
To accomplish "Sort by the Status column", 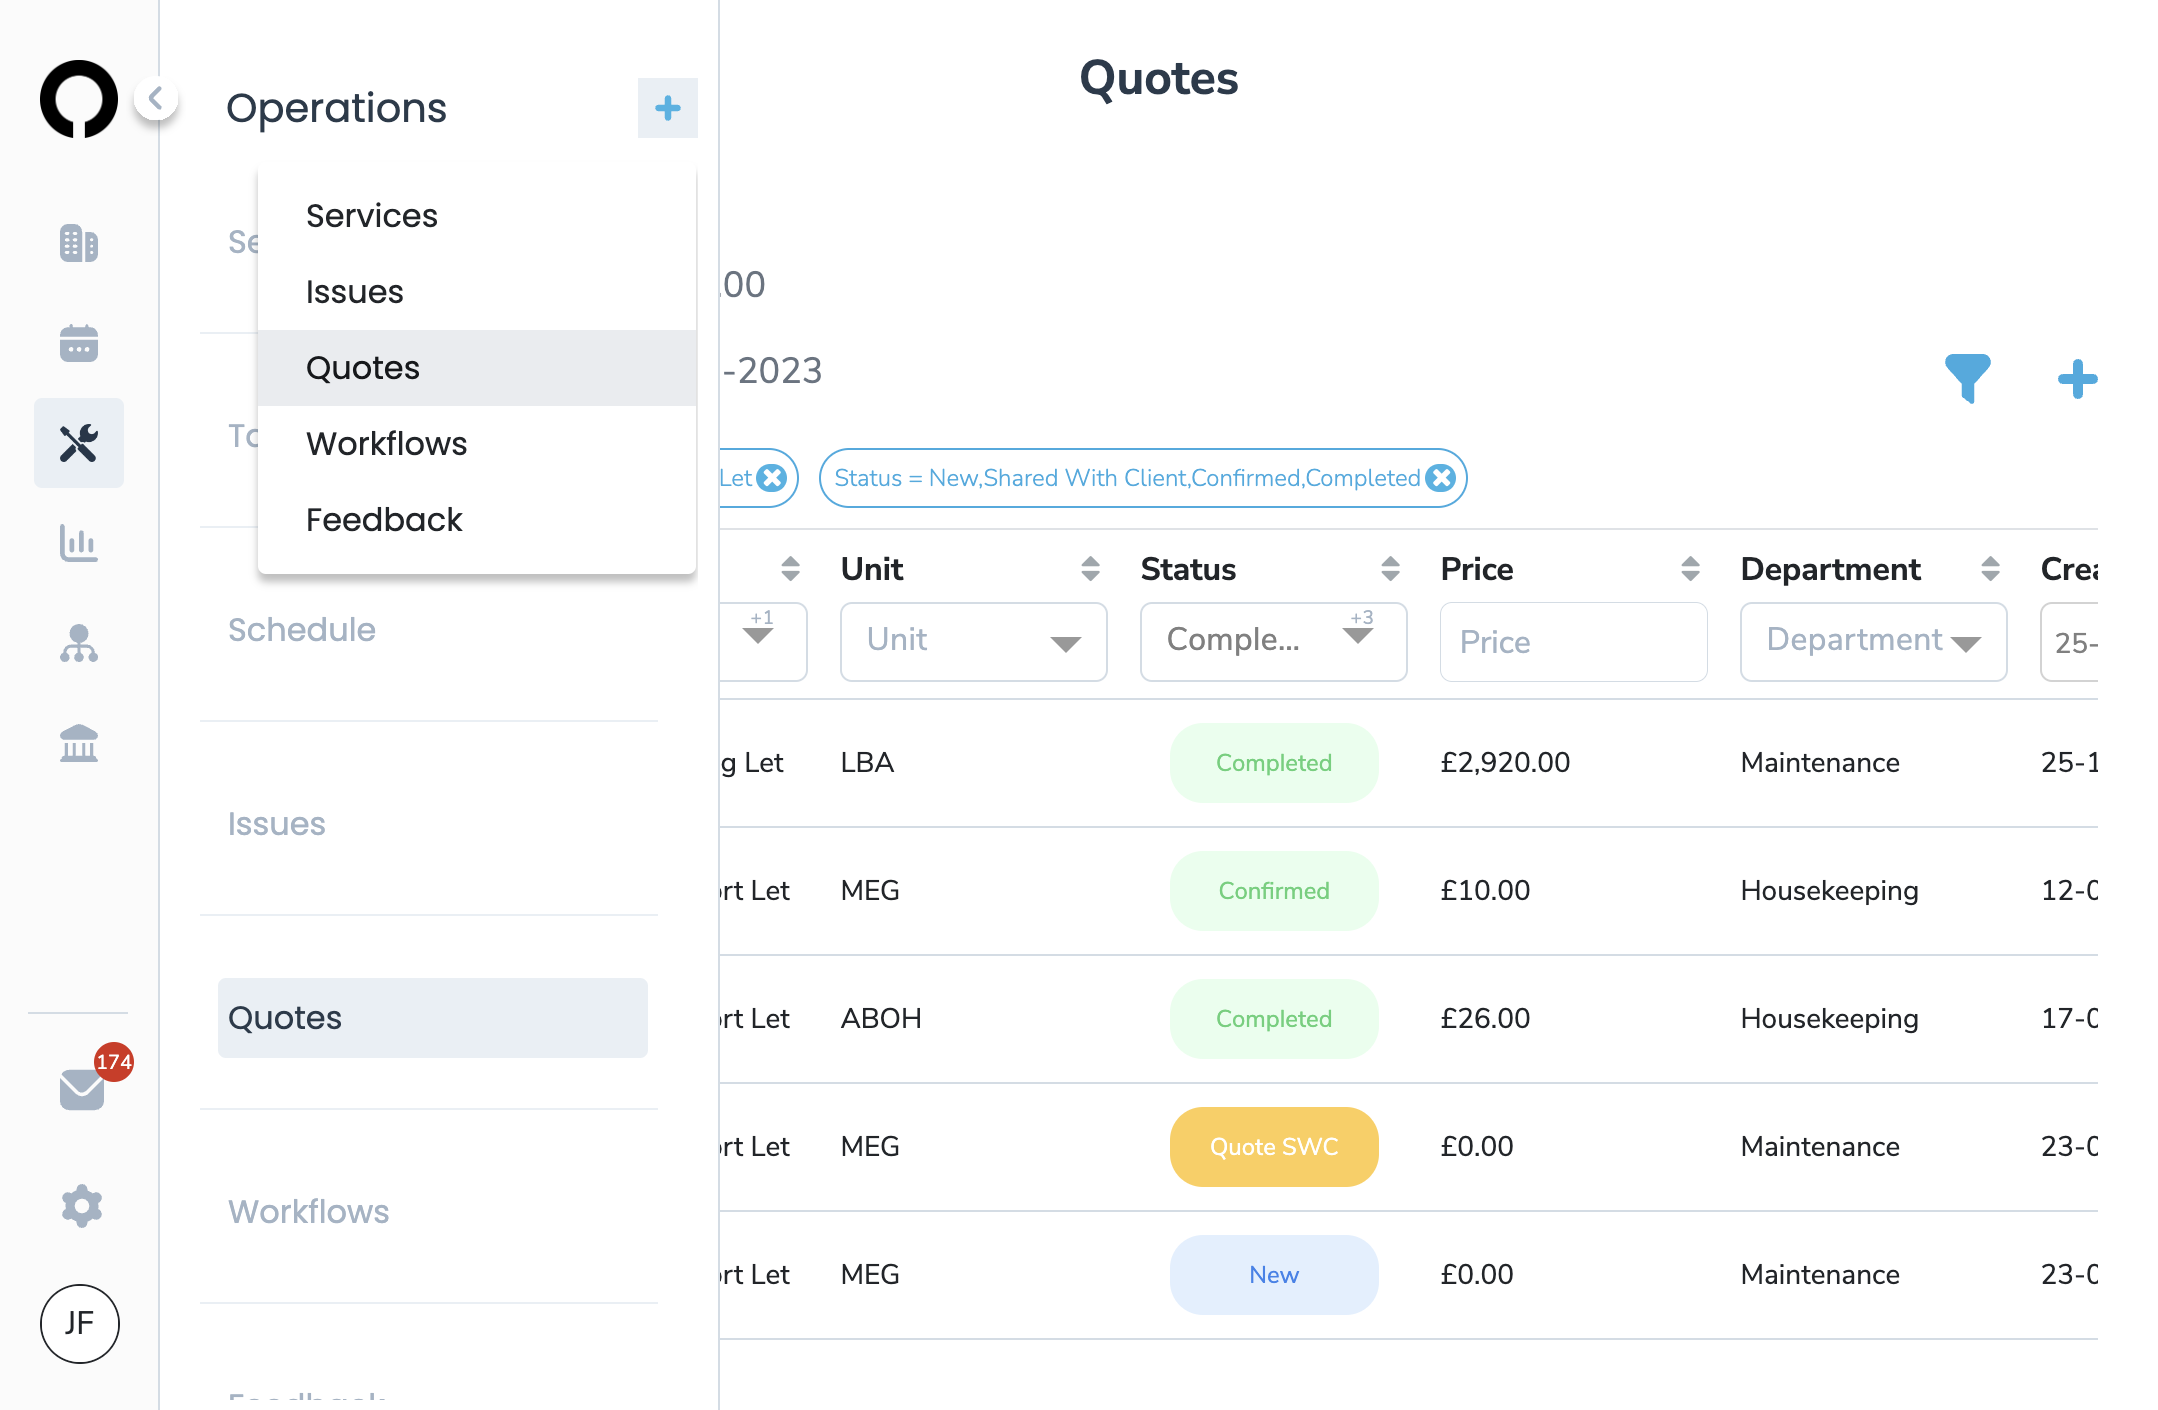I will (1391, 569).
